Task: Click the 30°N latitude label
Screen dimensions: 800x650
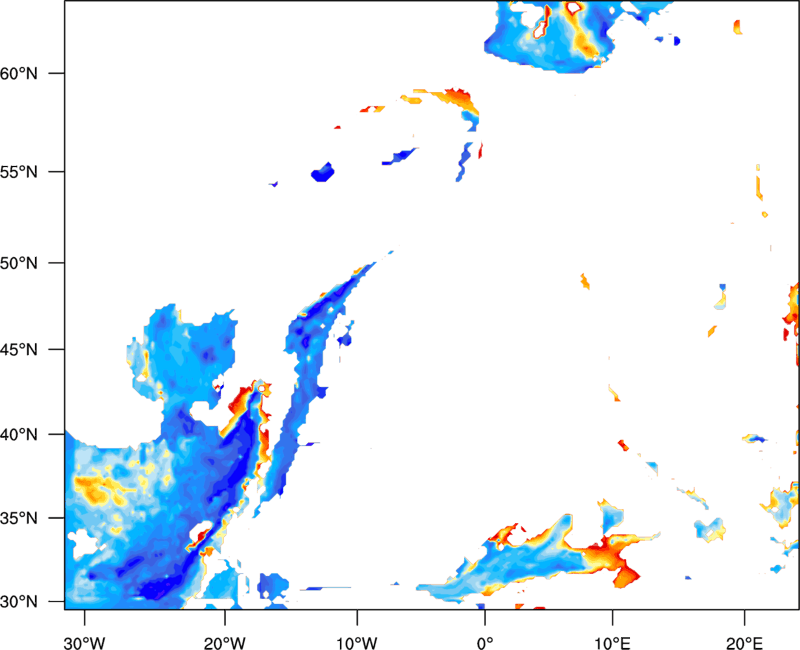Action: click(18, 602)
